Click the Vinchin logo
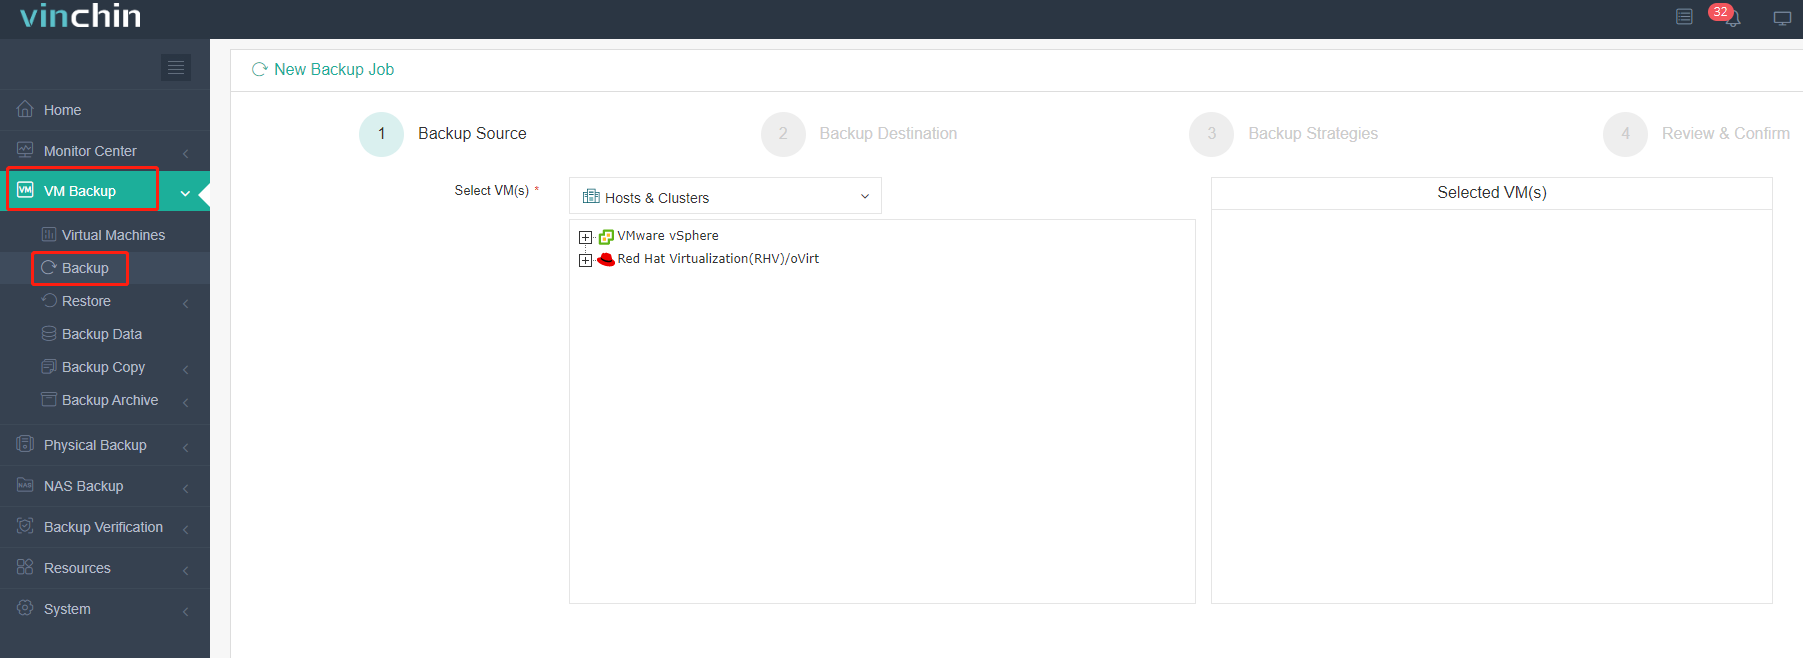Image resolution: width=1803 pixels, height=658 pixels. [80, 15]
